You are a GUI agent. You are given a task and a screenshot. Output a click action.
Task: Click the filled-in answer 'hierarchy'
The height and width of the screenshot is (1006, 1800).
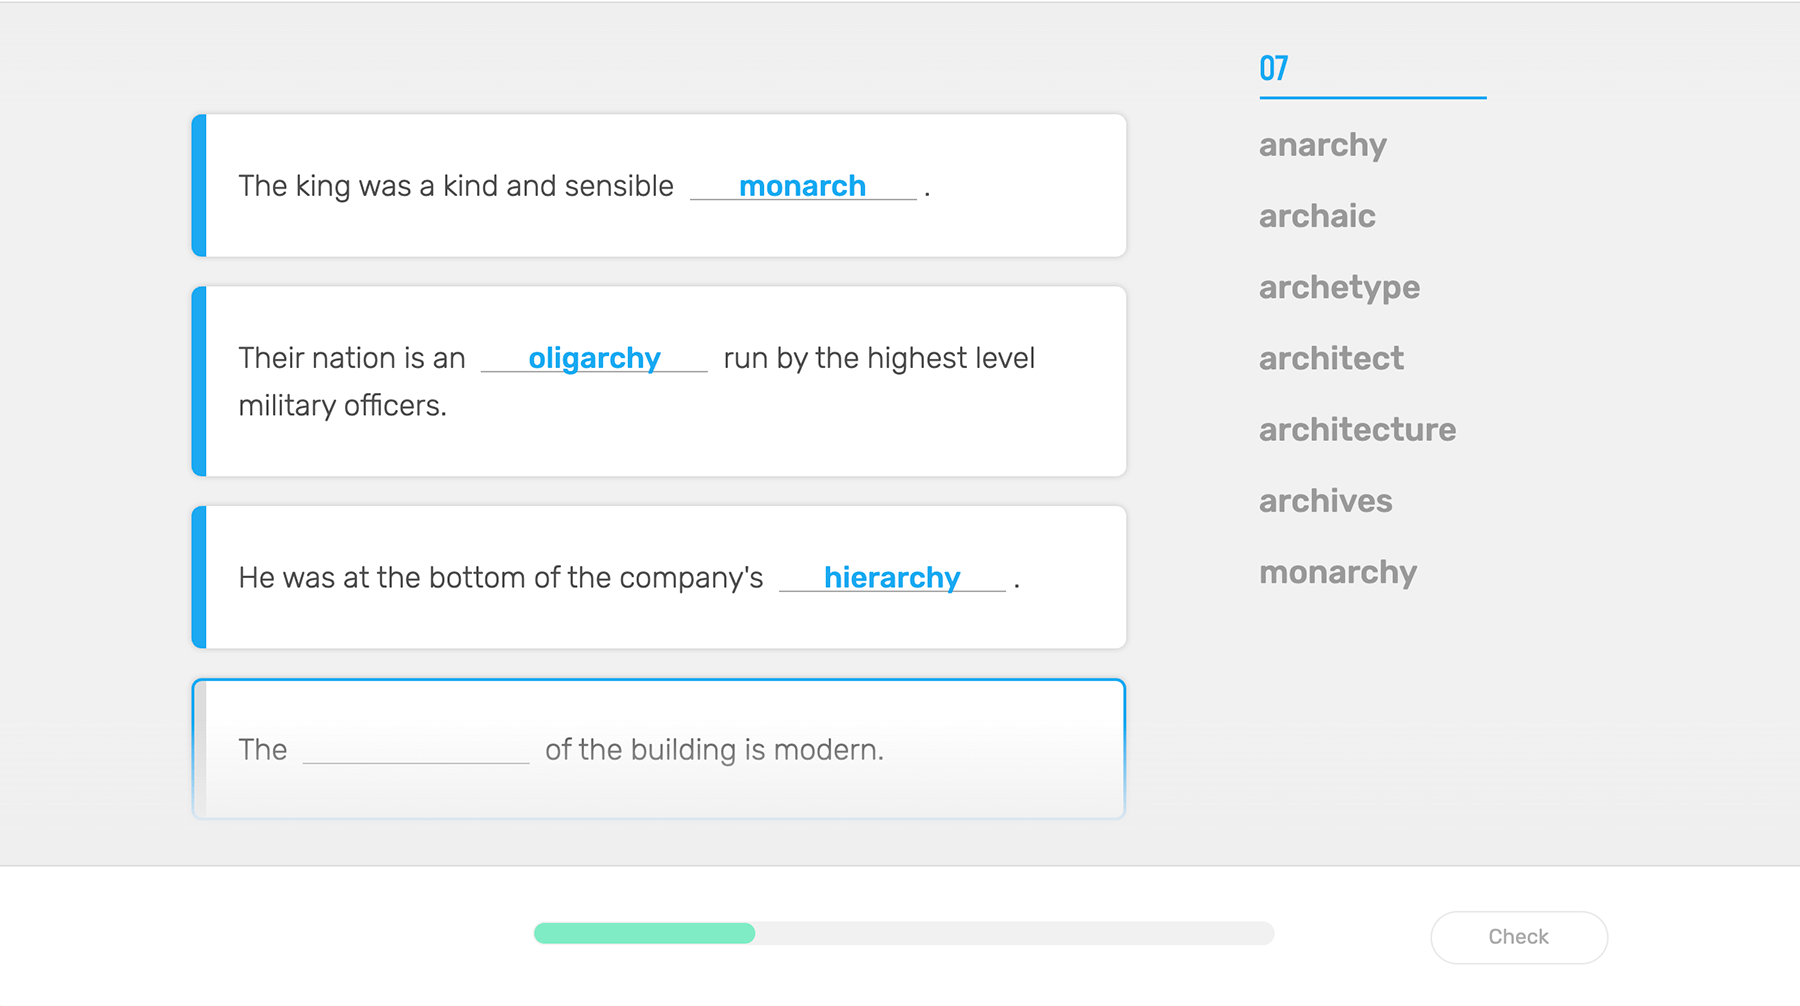tap(891, 577)
